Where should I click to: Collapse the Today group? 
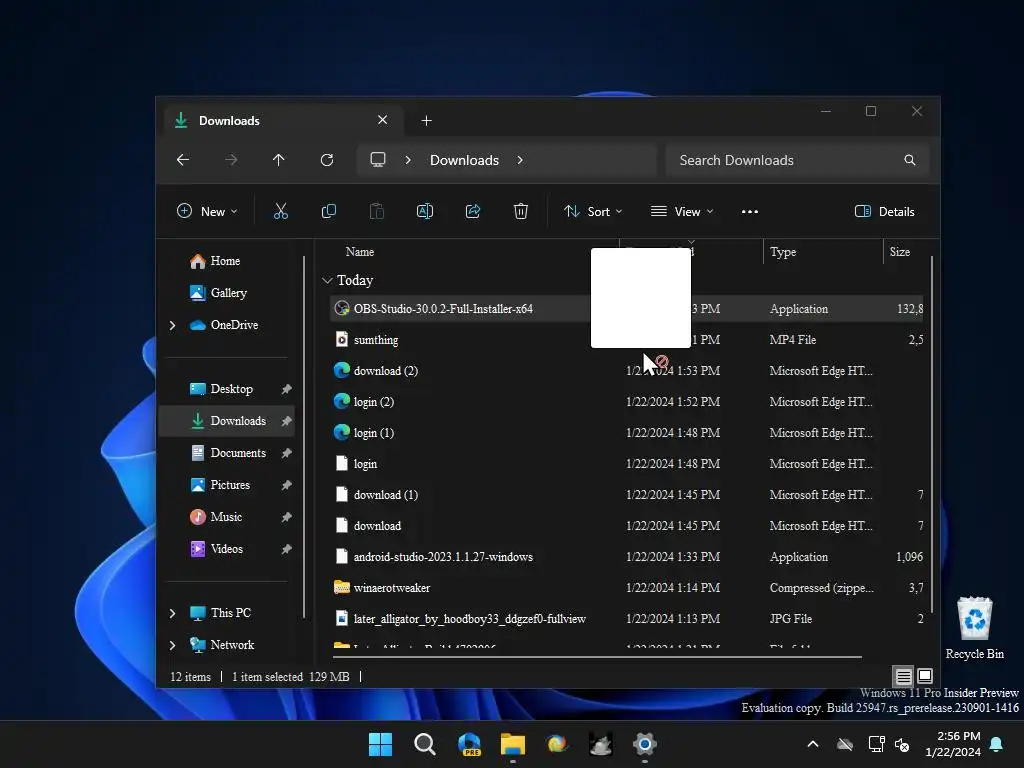[x=327, y=280]
